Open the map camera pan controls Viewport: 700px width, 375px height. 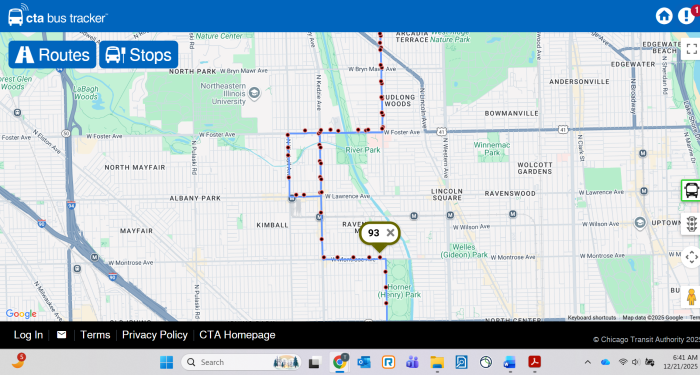(692, 257)
